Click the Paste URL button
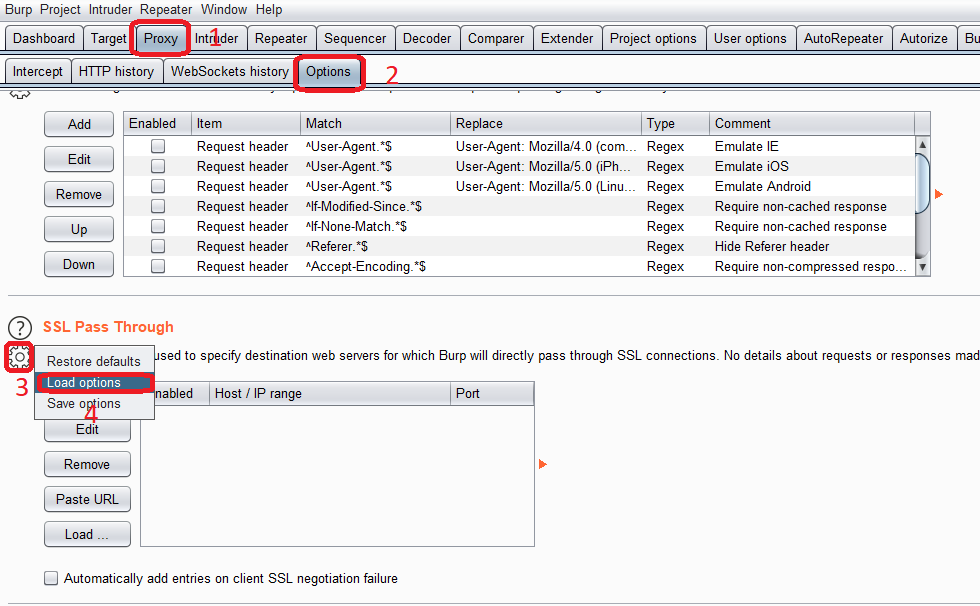Image resolution: width=980 pixels, height=606 pixels. coord(87,500)
